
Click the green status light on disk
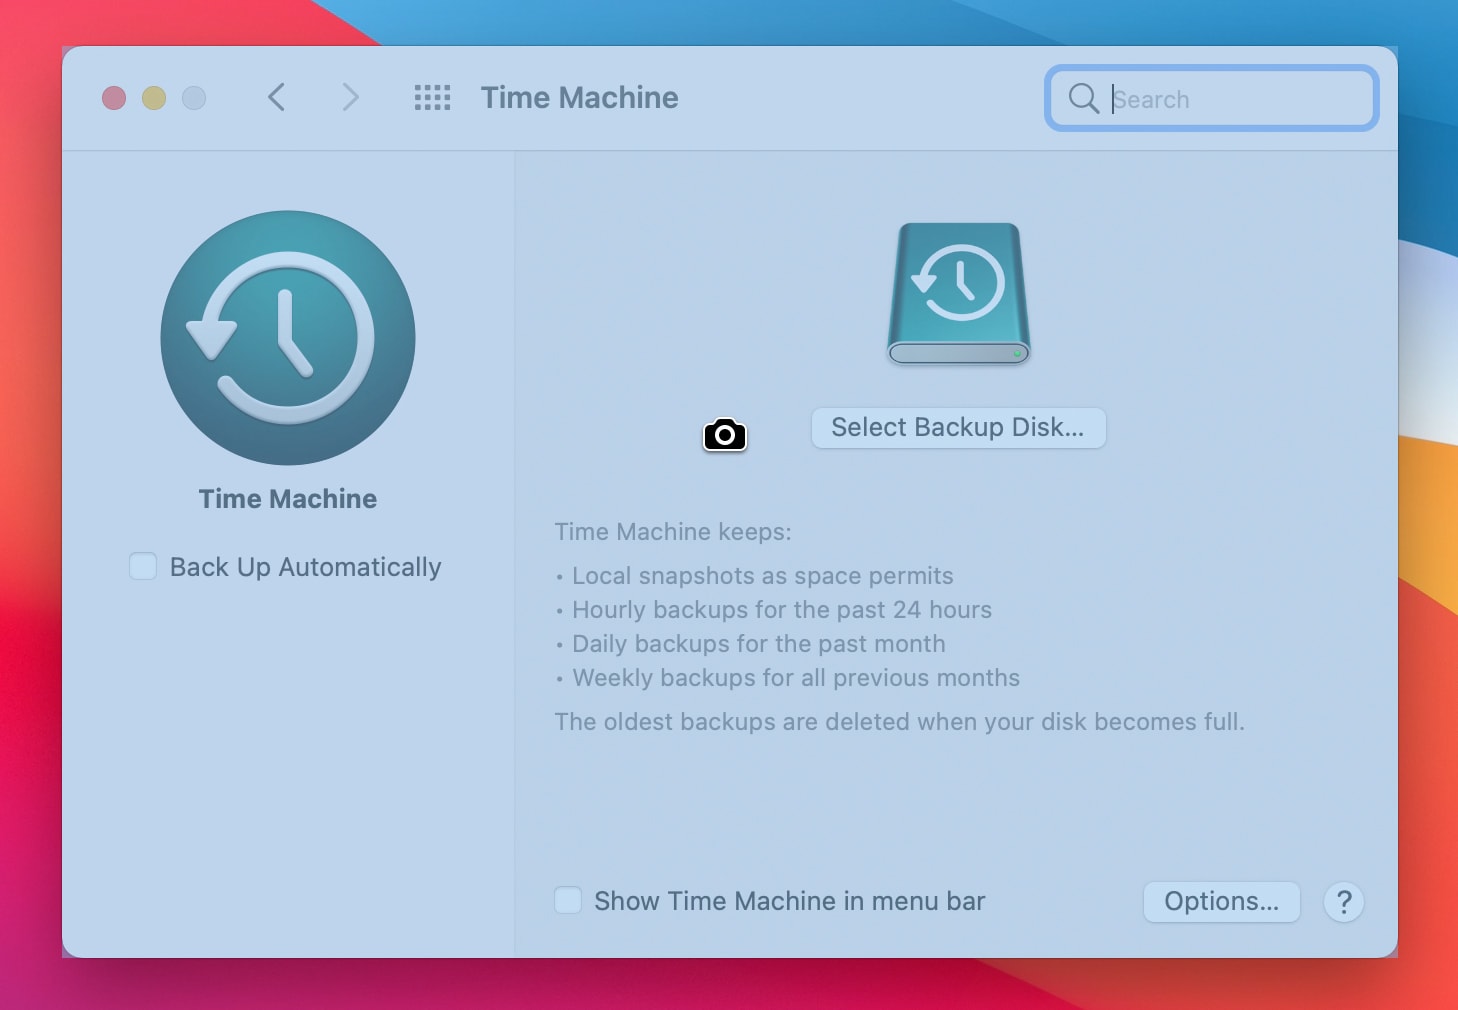(1016, 352)
